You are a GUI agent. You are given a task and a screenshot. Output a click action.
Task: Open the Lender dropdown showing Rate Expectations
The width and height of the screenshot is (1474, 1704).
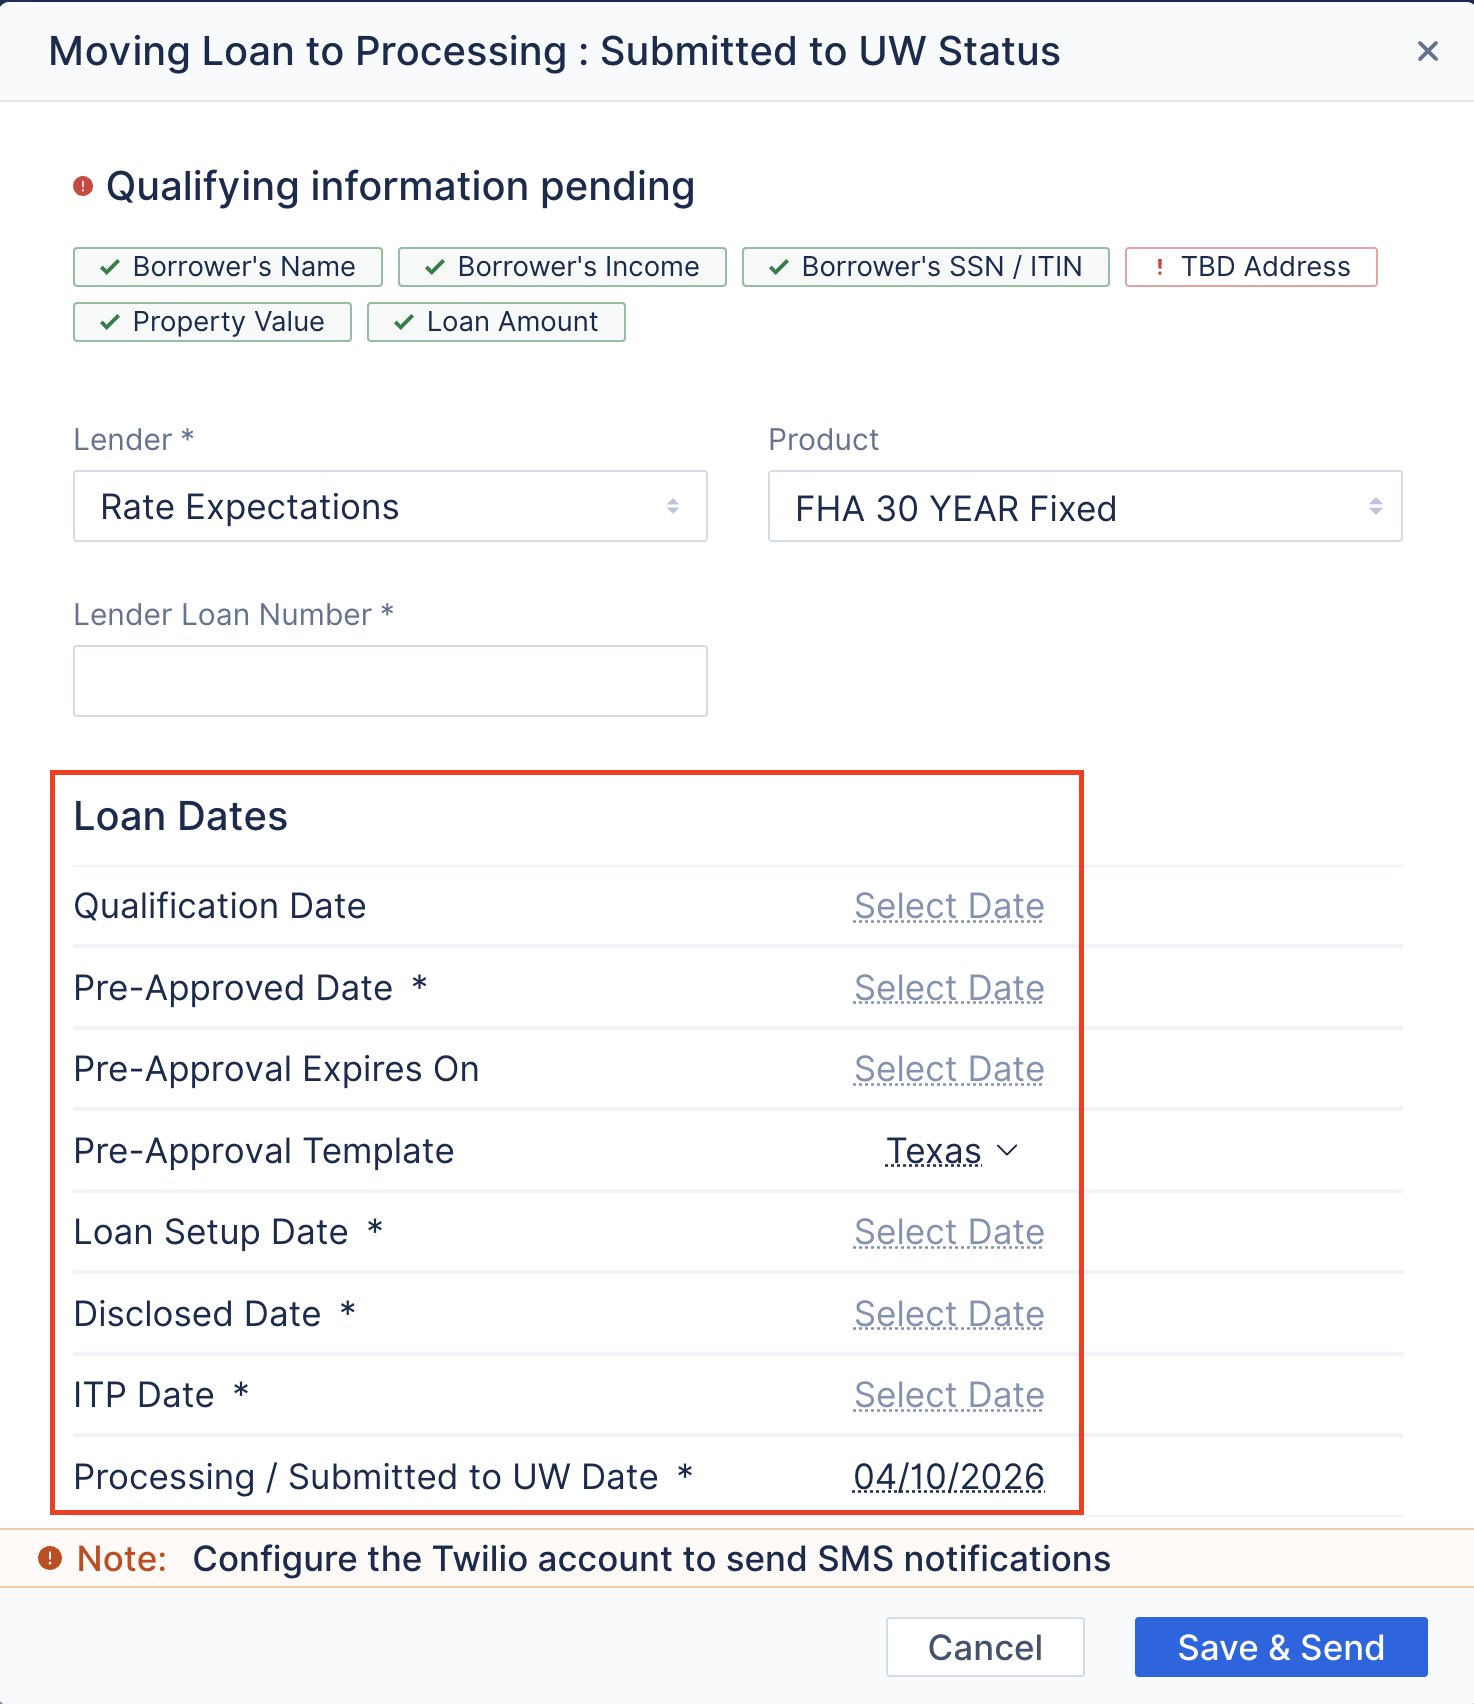tap(390, 506)
